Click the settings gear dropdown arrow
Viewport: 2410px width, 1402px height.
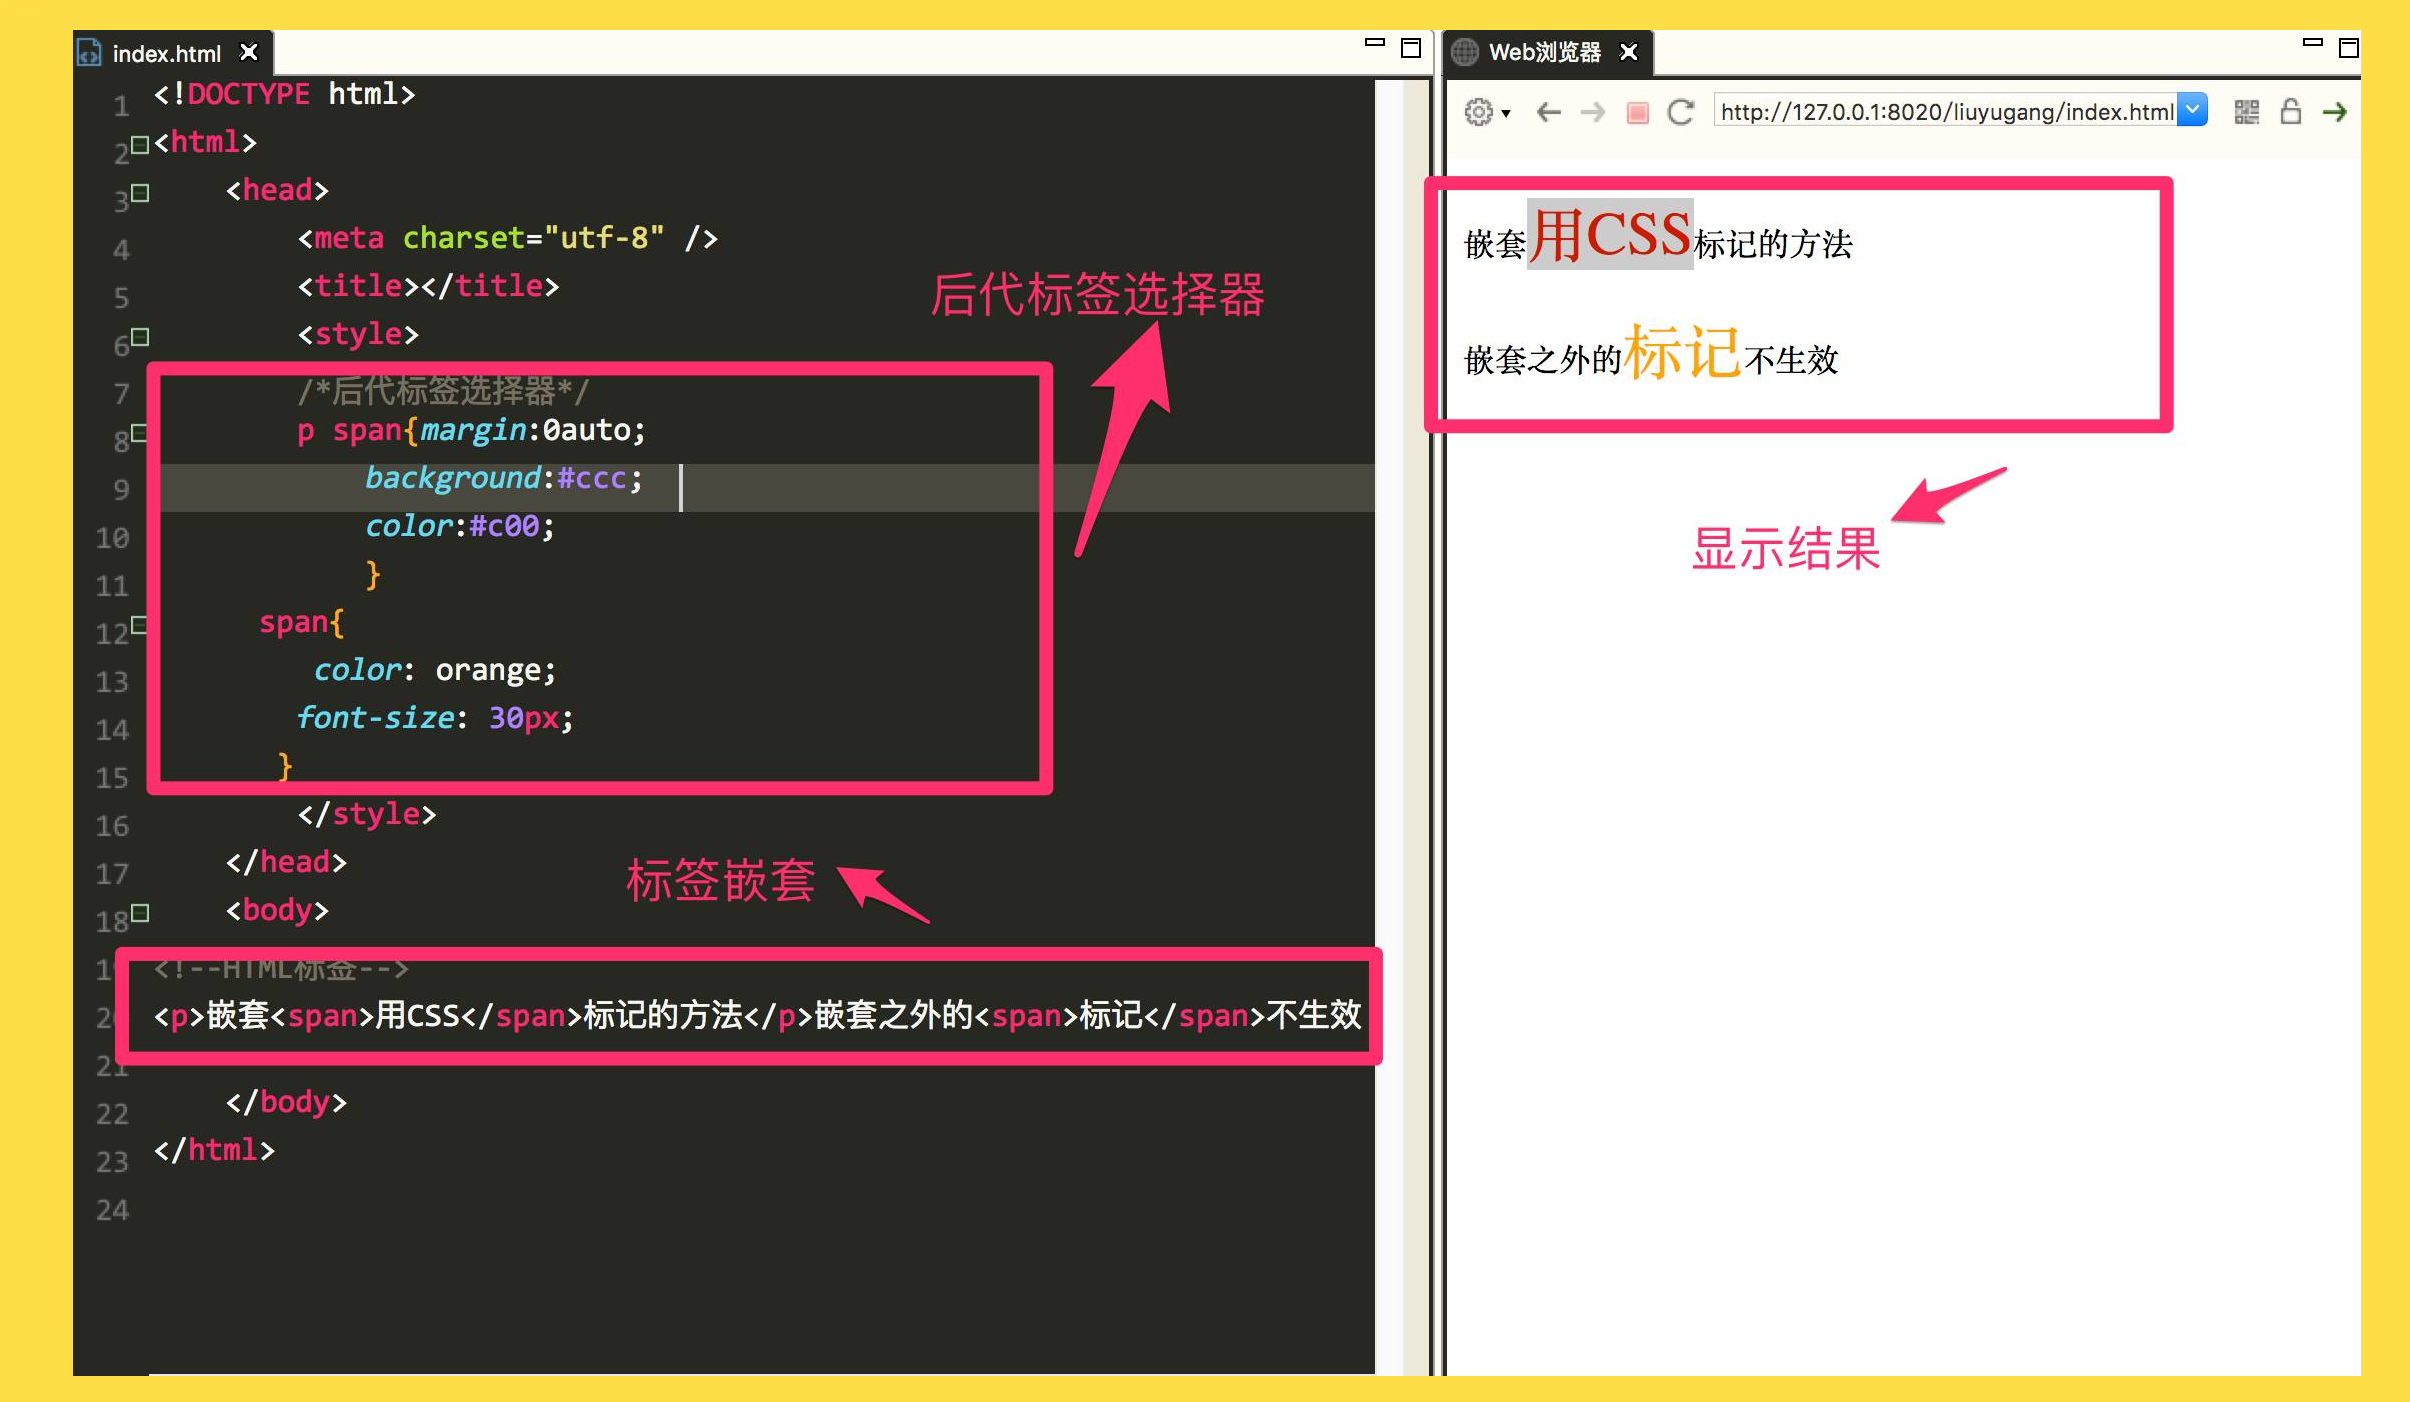1506,113
